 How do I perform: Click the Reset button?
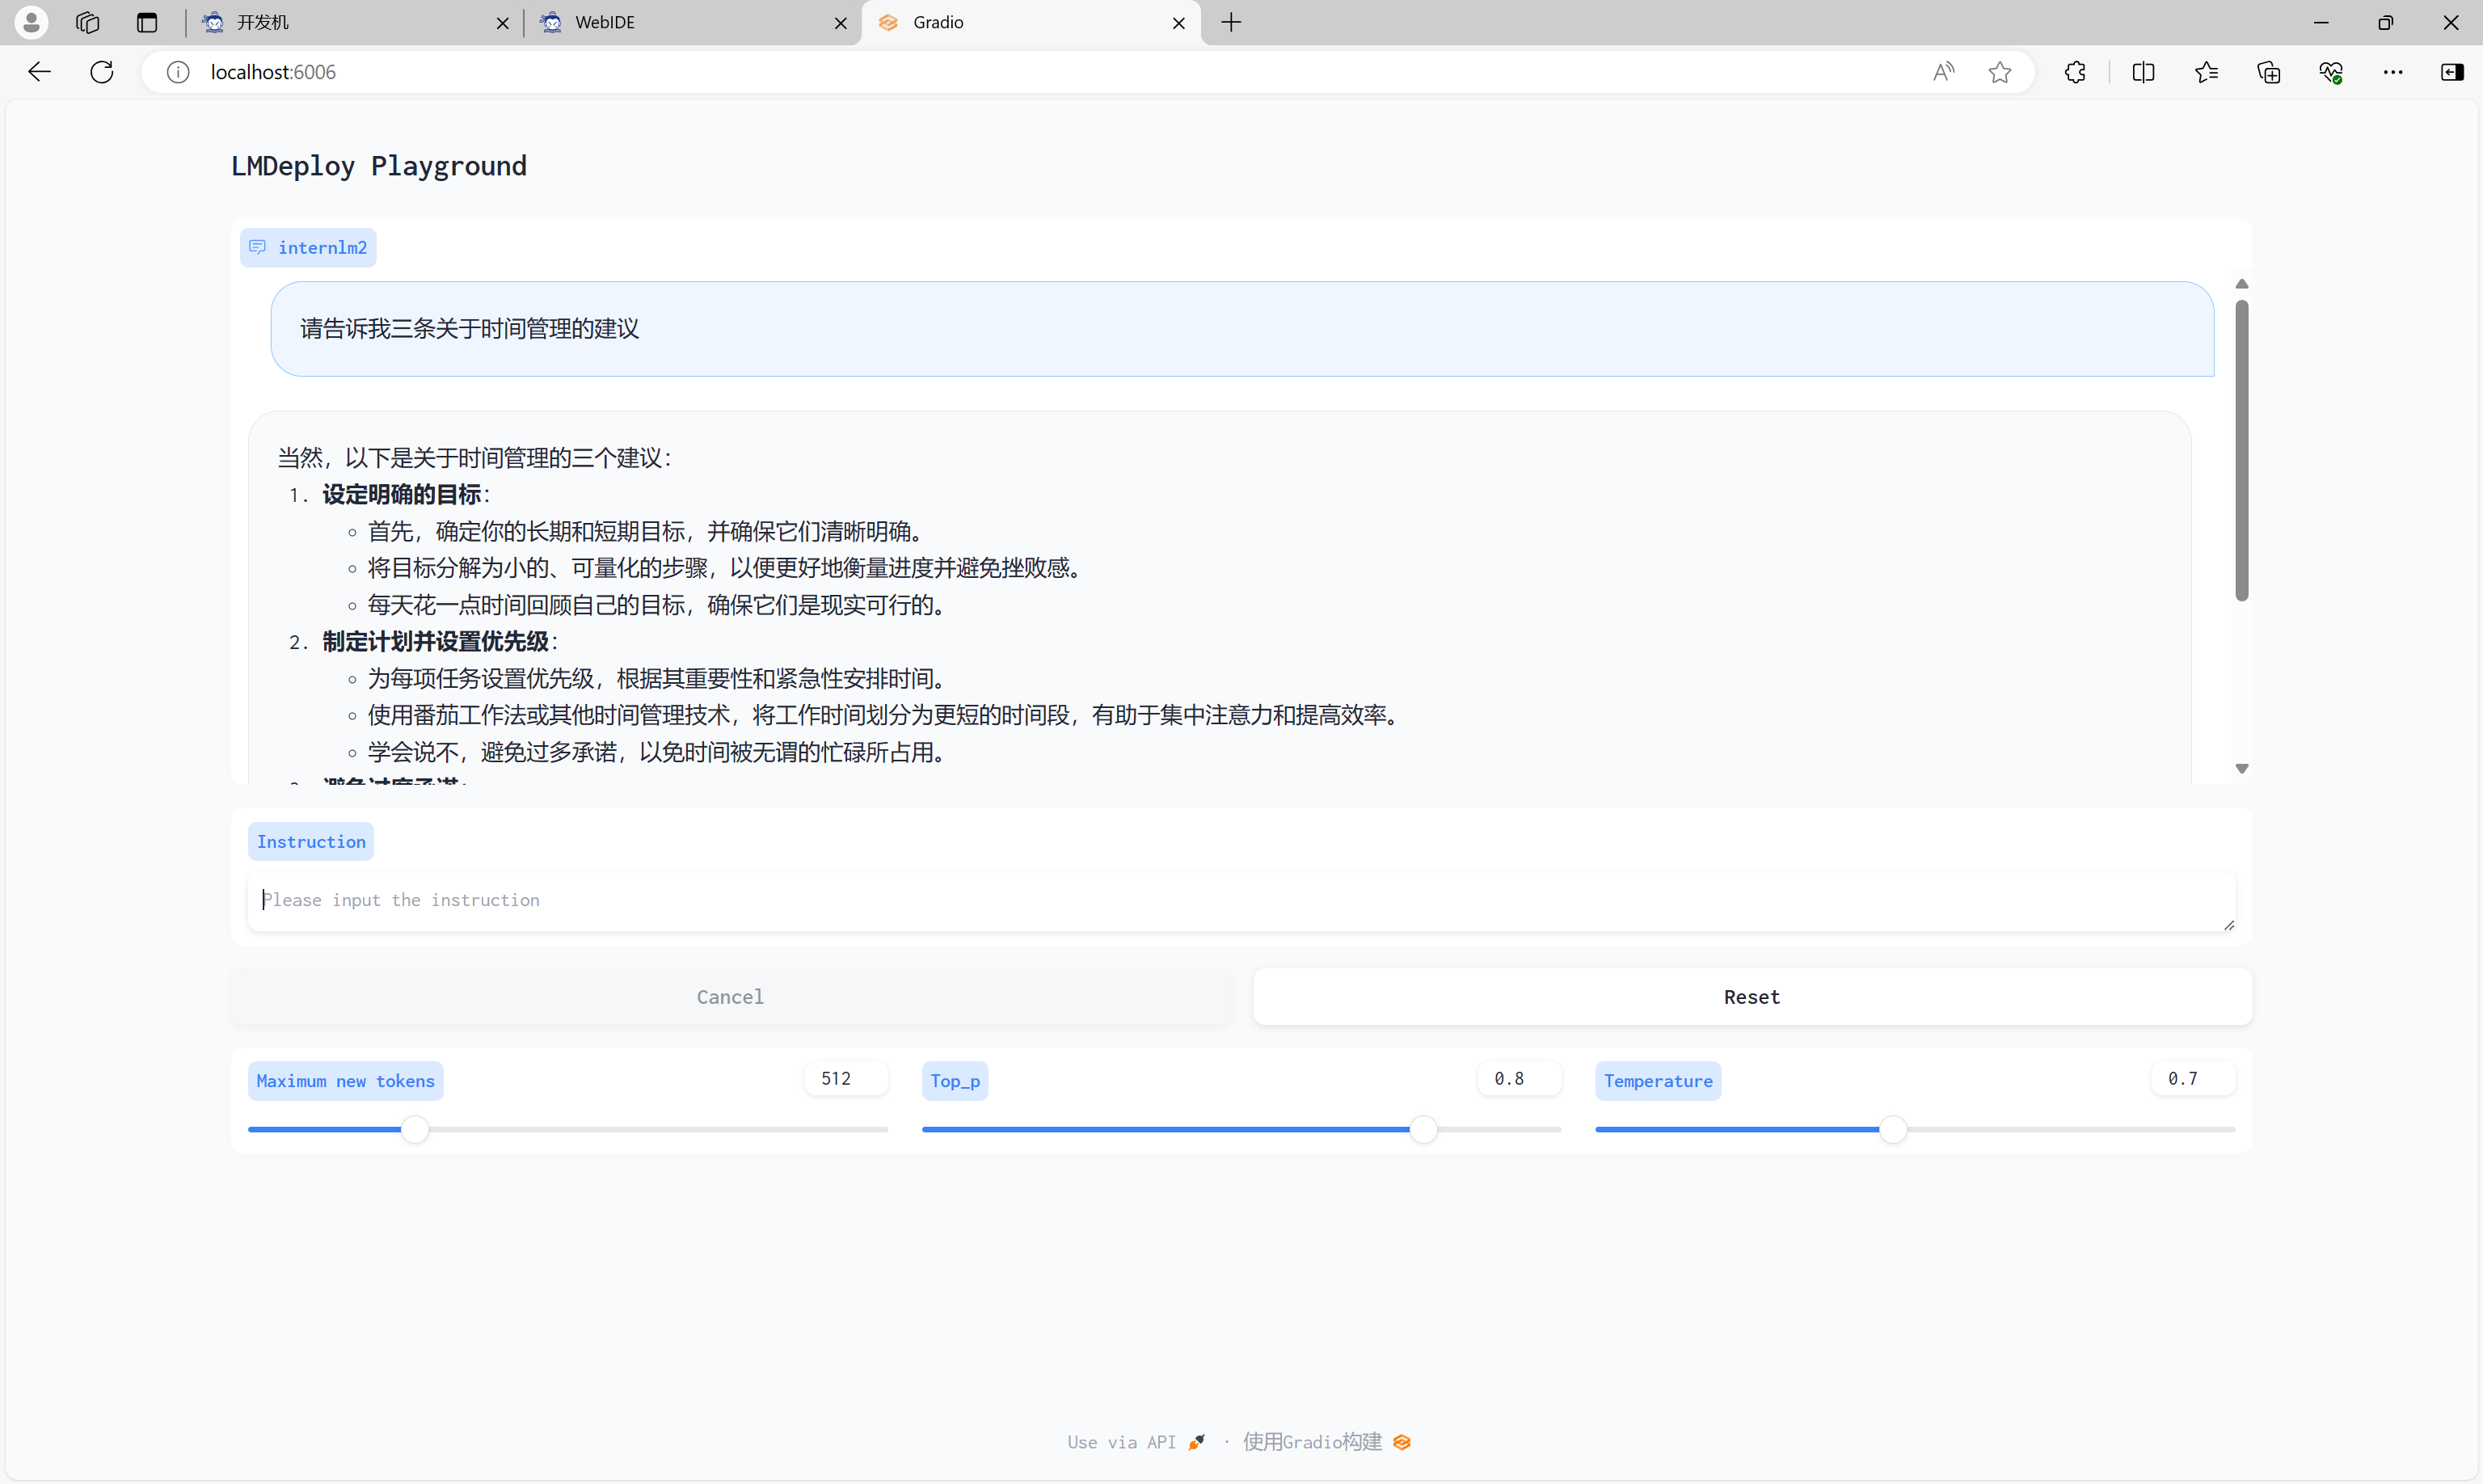1752,996
